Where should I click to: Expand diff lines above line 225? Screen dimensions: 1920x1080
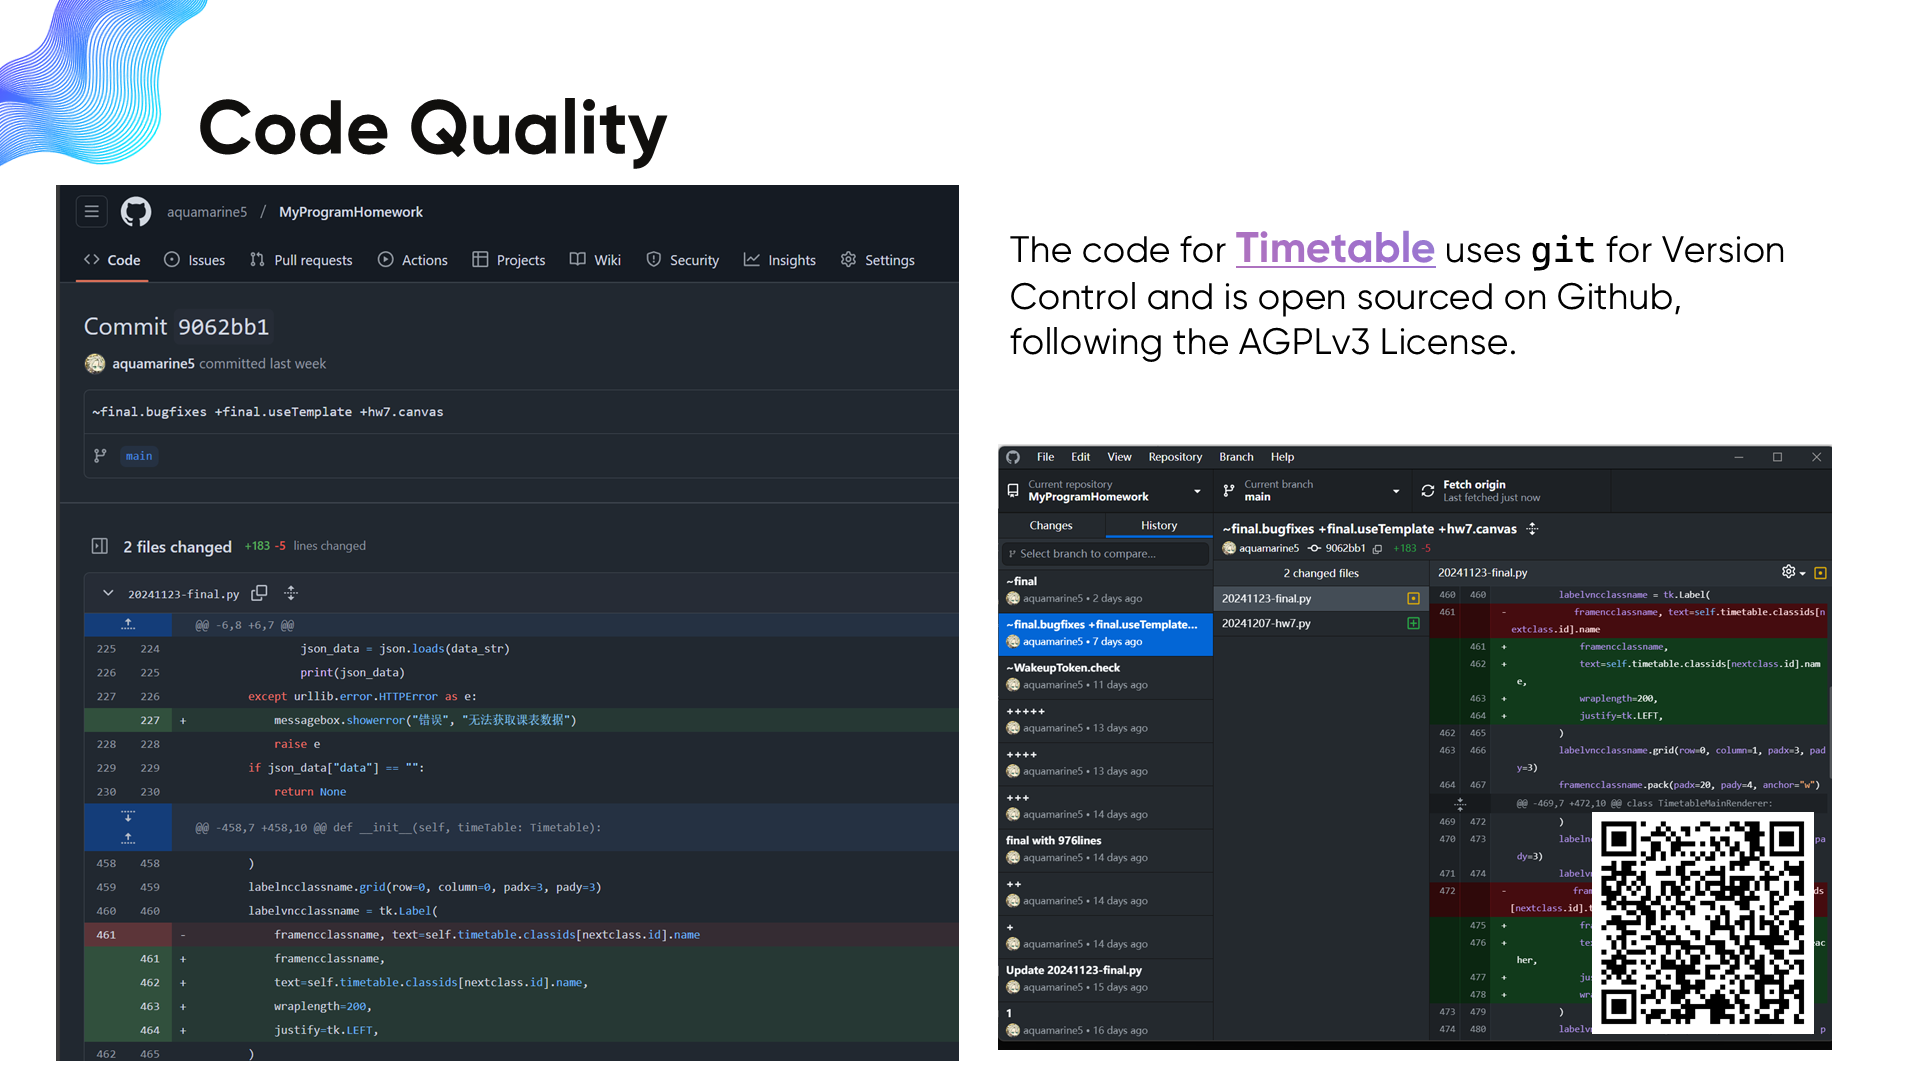[128, 624]
